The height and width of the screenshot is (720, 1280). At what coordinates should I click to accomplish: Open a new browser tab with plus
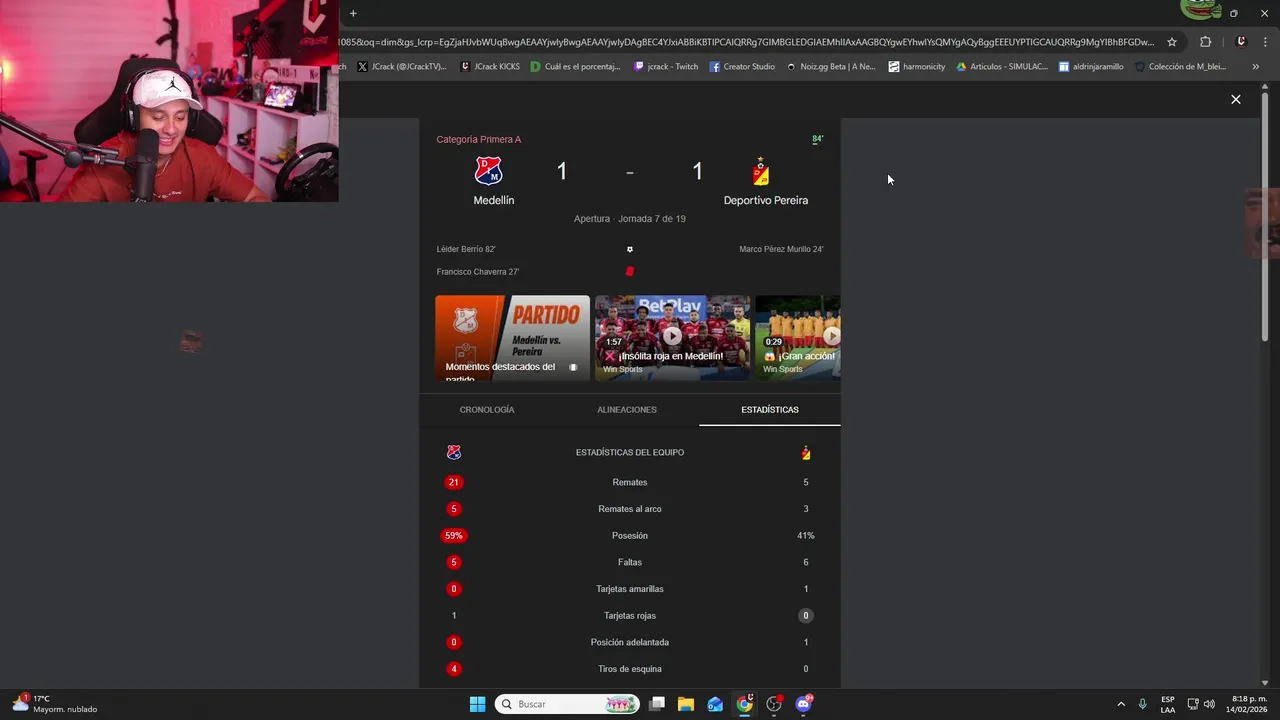click(x=353, y=13)
